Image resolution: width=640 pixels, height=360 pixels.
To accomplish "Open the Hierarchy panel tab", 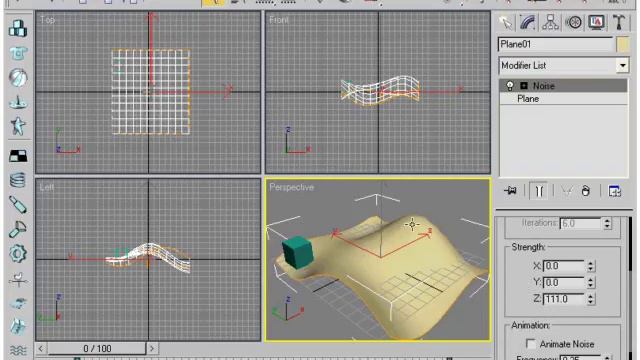I will pos(550,22).
